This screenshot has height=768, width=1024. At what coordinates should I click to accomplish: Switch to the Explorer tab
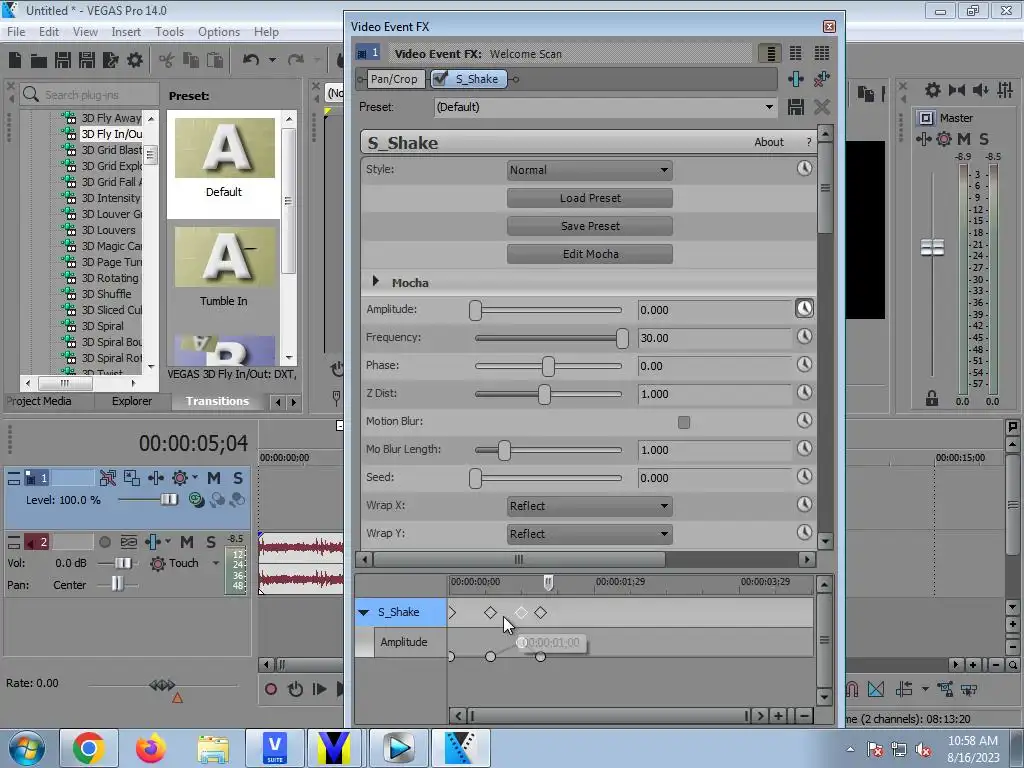131,401
